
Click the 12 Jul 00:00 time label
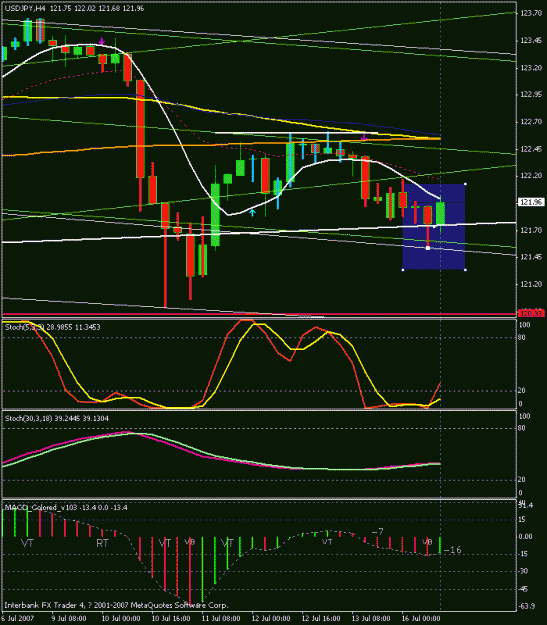point(271,618)
